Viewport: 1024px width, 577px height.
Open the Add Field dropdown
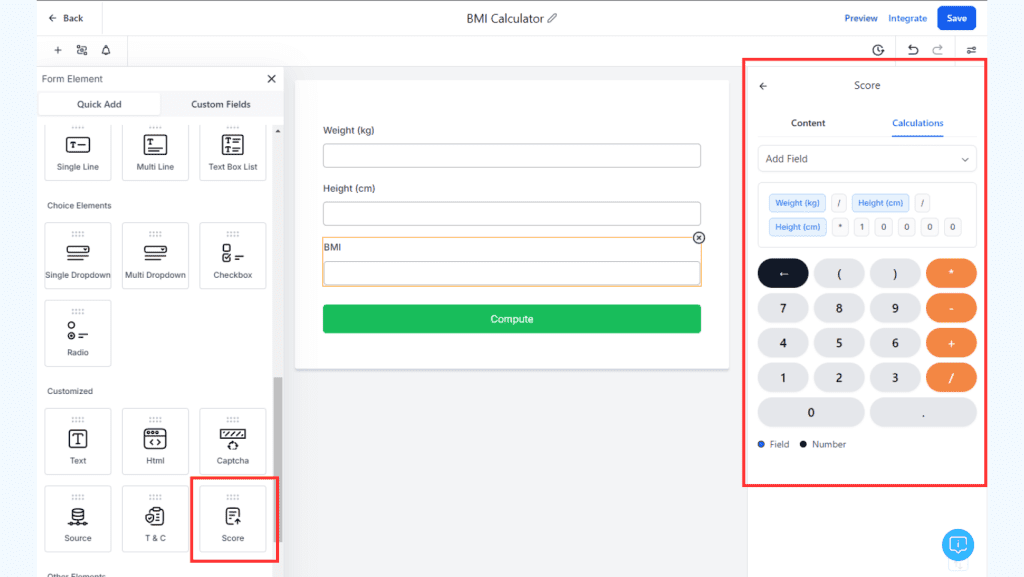[x=866, y=158]
